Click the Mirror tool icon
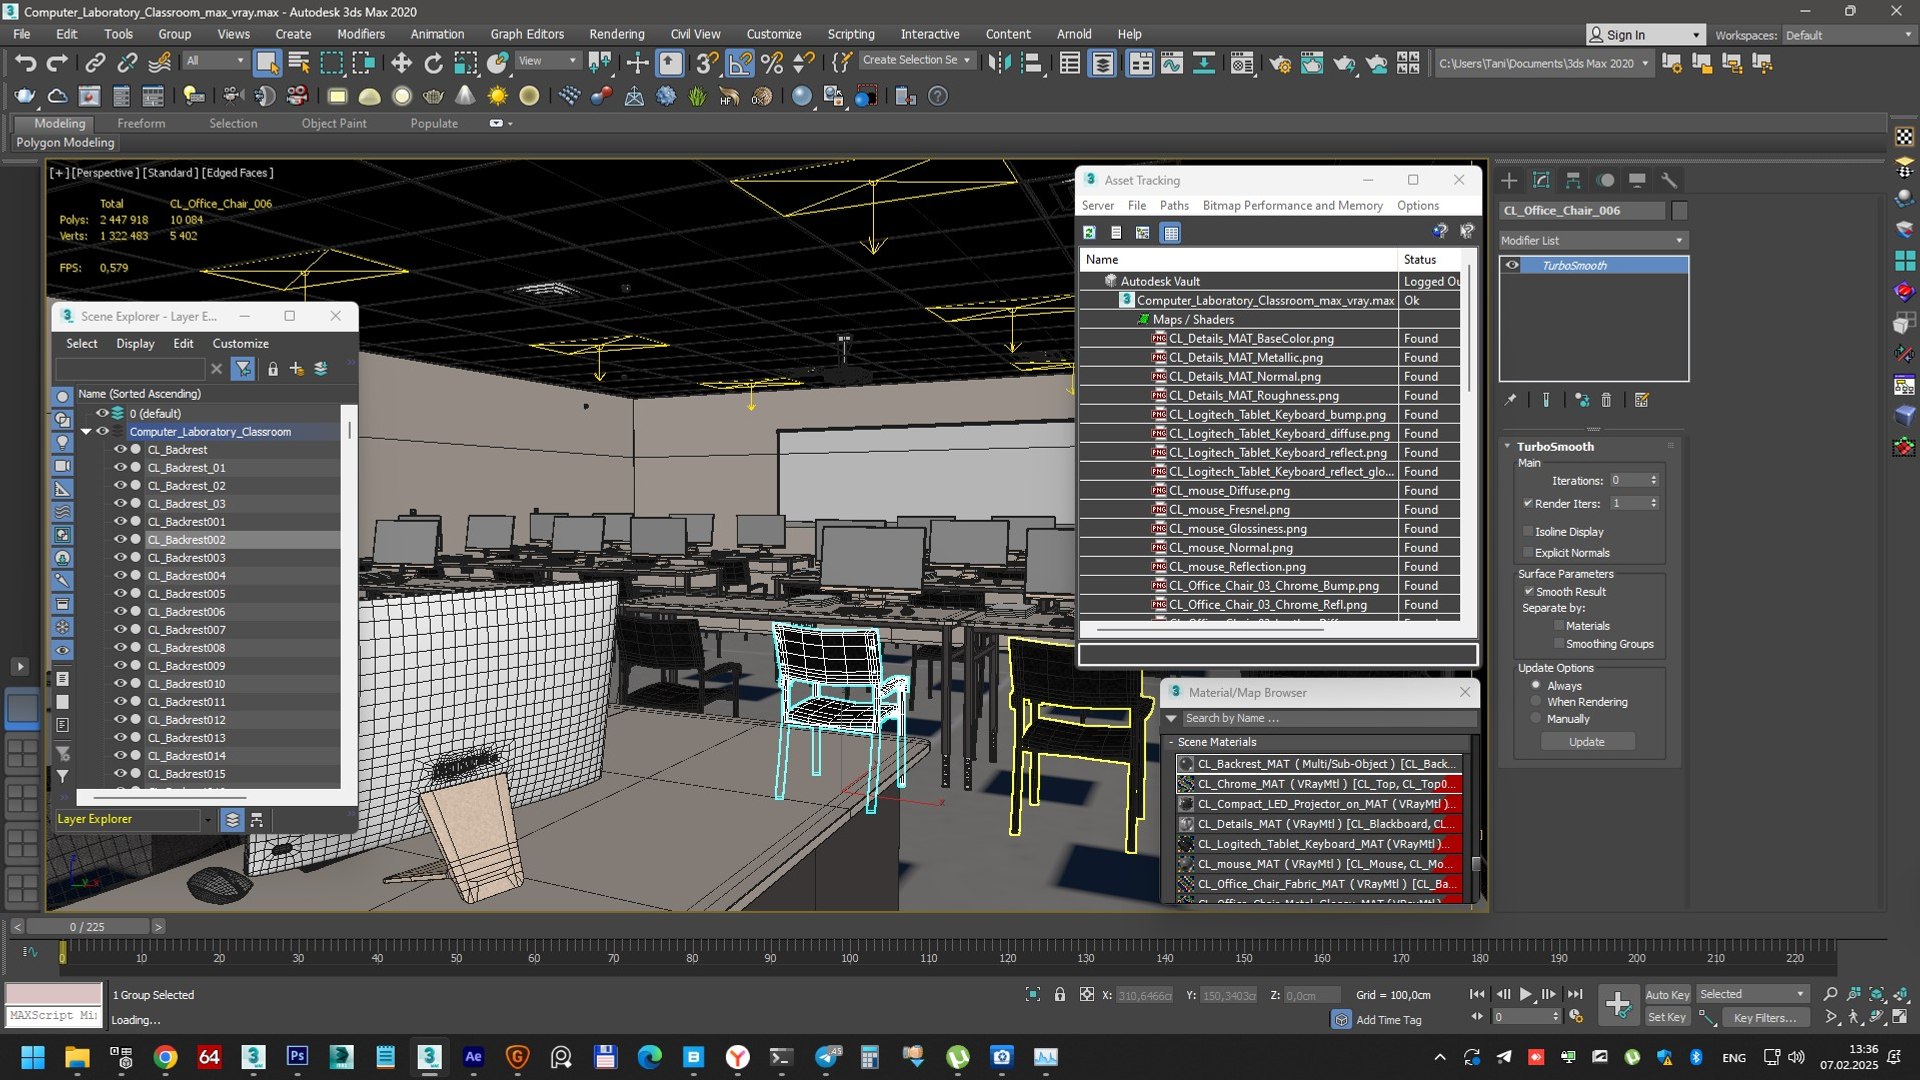The height and width of the screenshot is (1080, 1920). [998, 63]
